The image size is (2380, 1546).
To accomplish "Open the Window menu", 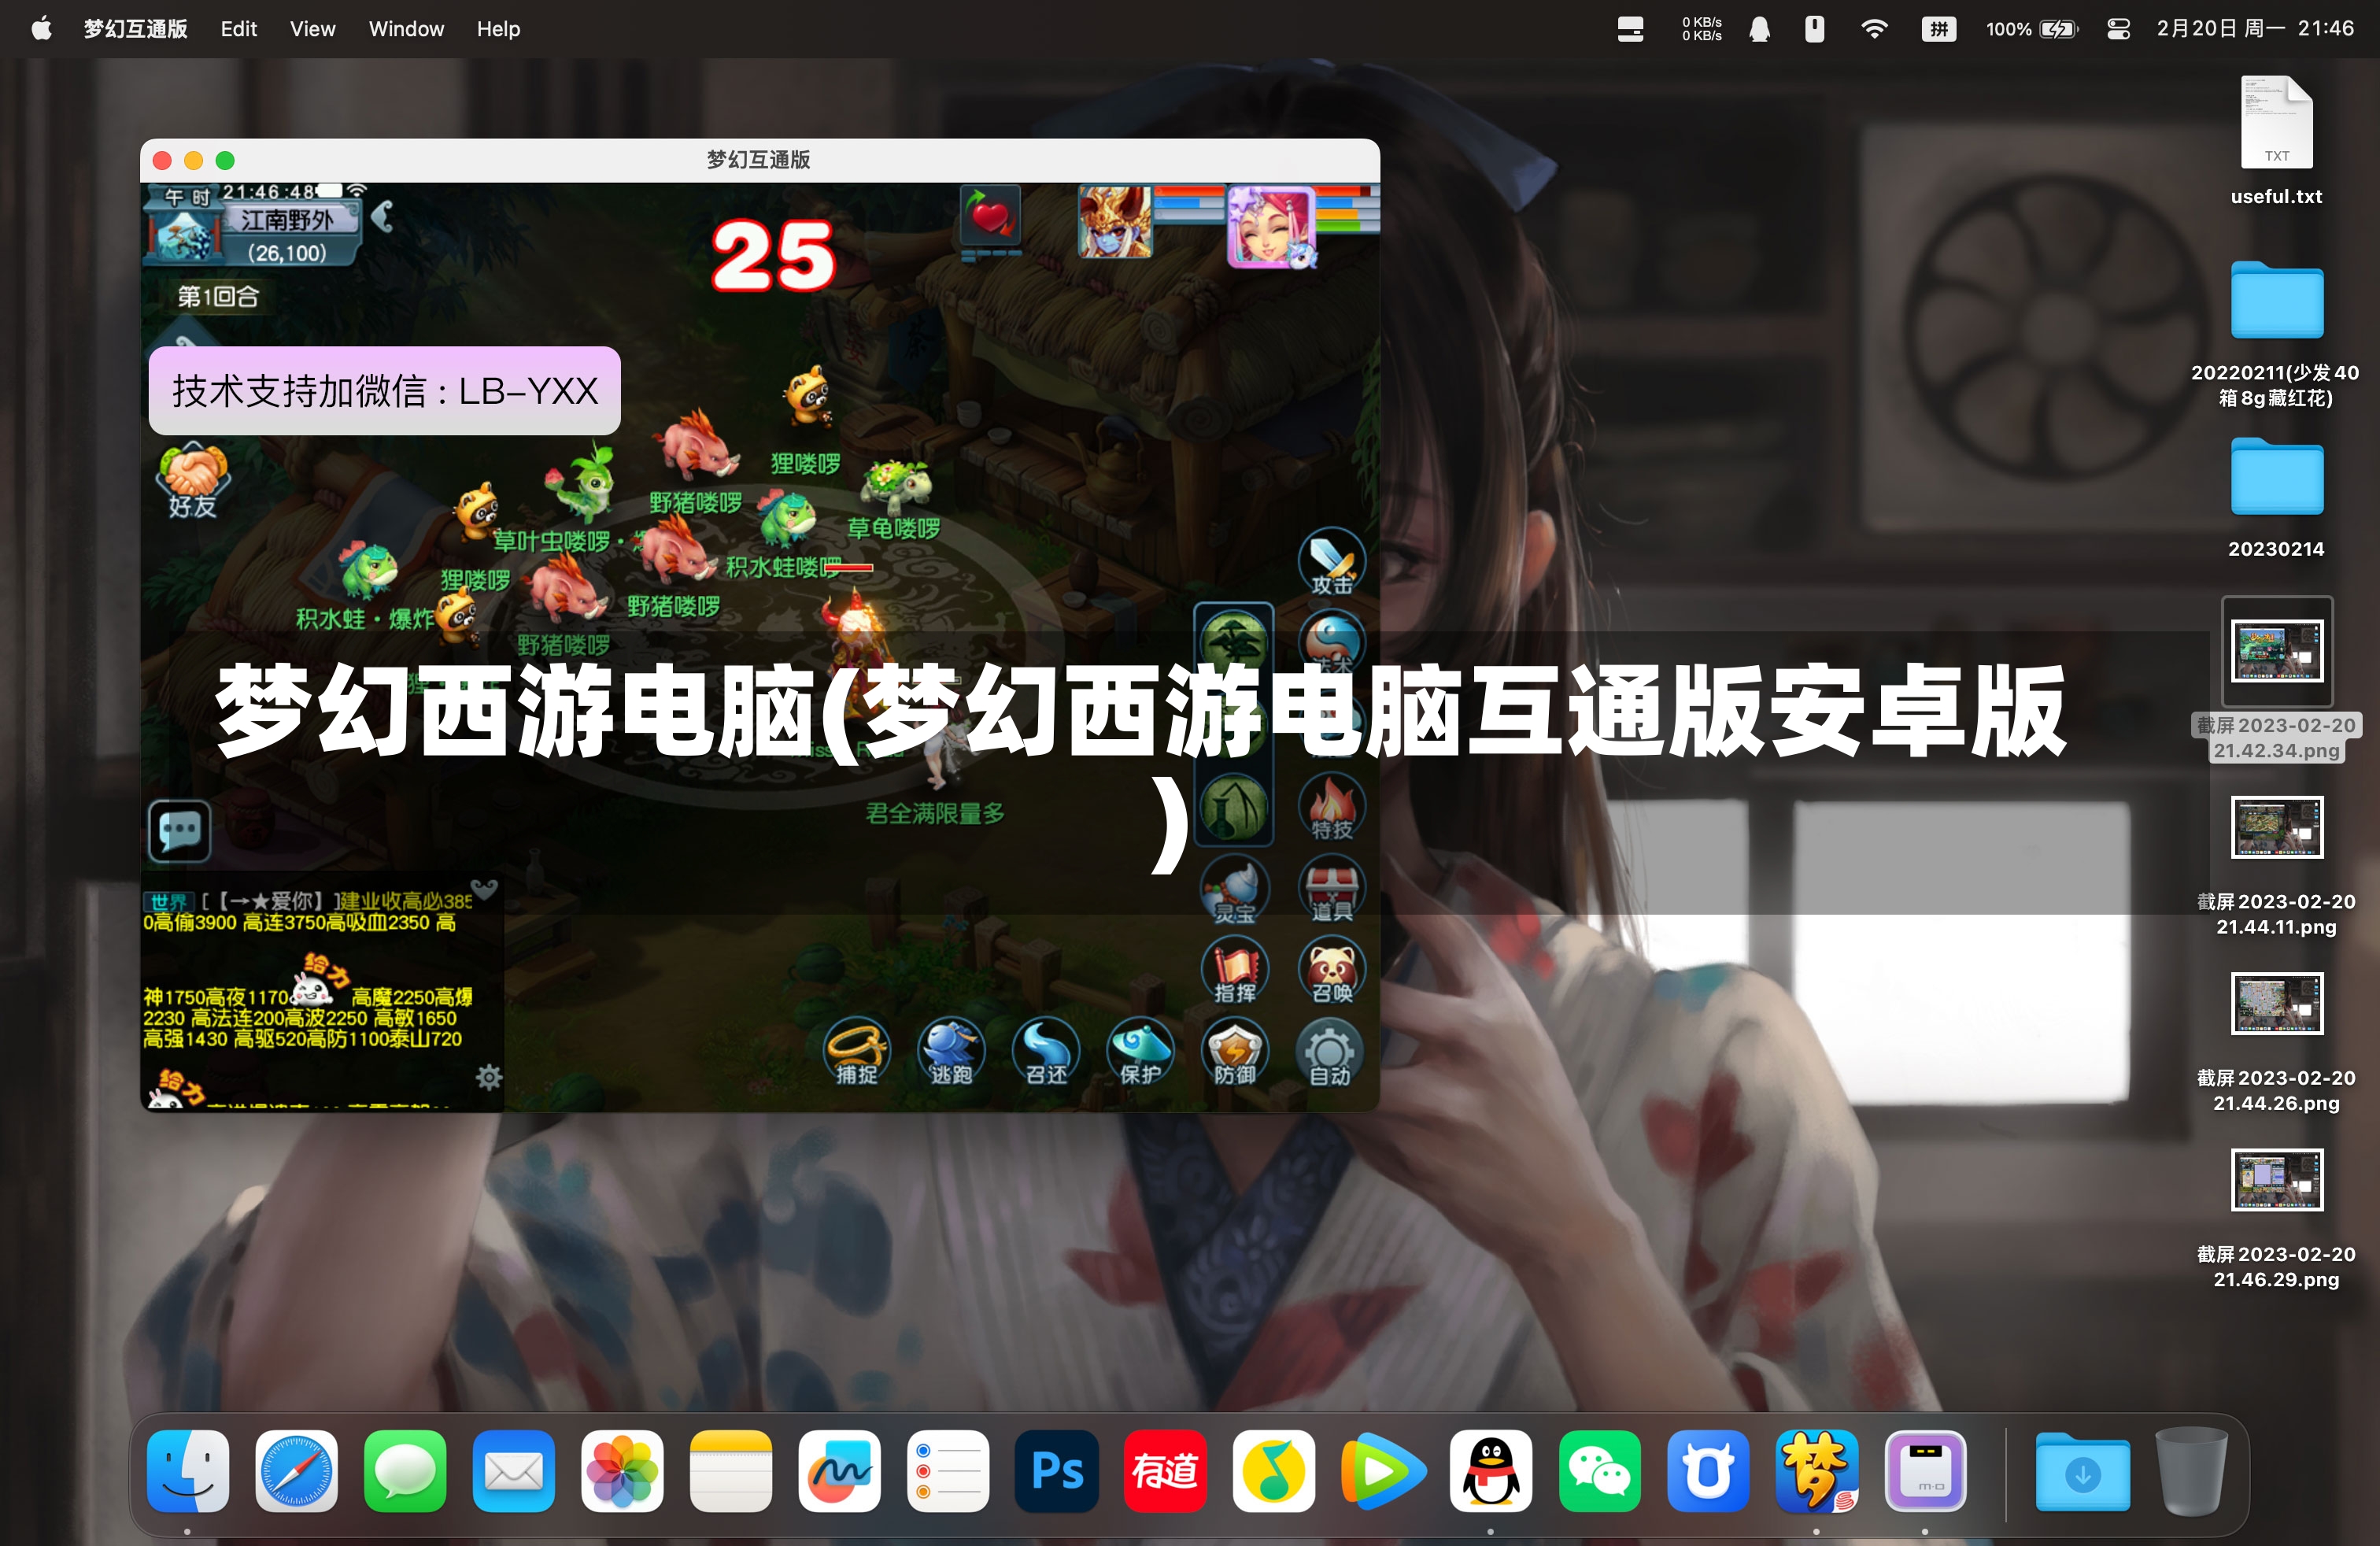I will (406, 28).
